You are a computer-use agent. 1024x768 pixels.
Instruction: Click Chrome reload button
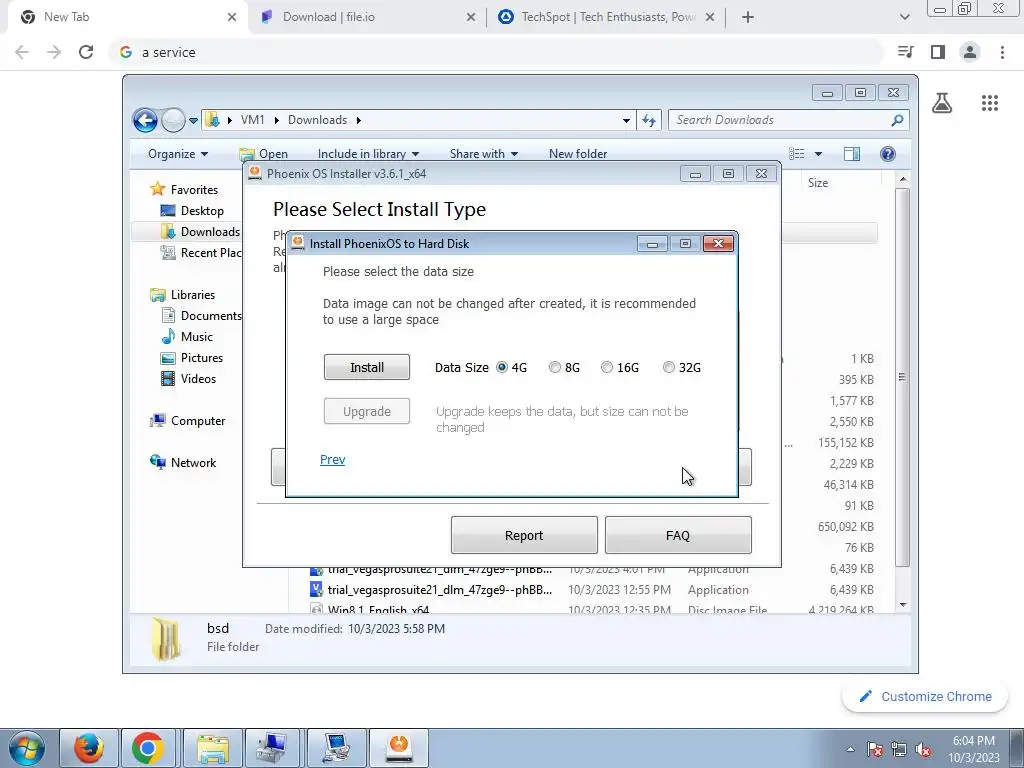click(86, 52)
